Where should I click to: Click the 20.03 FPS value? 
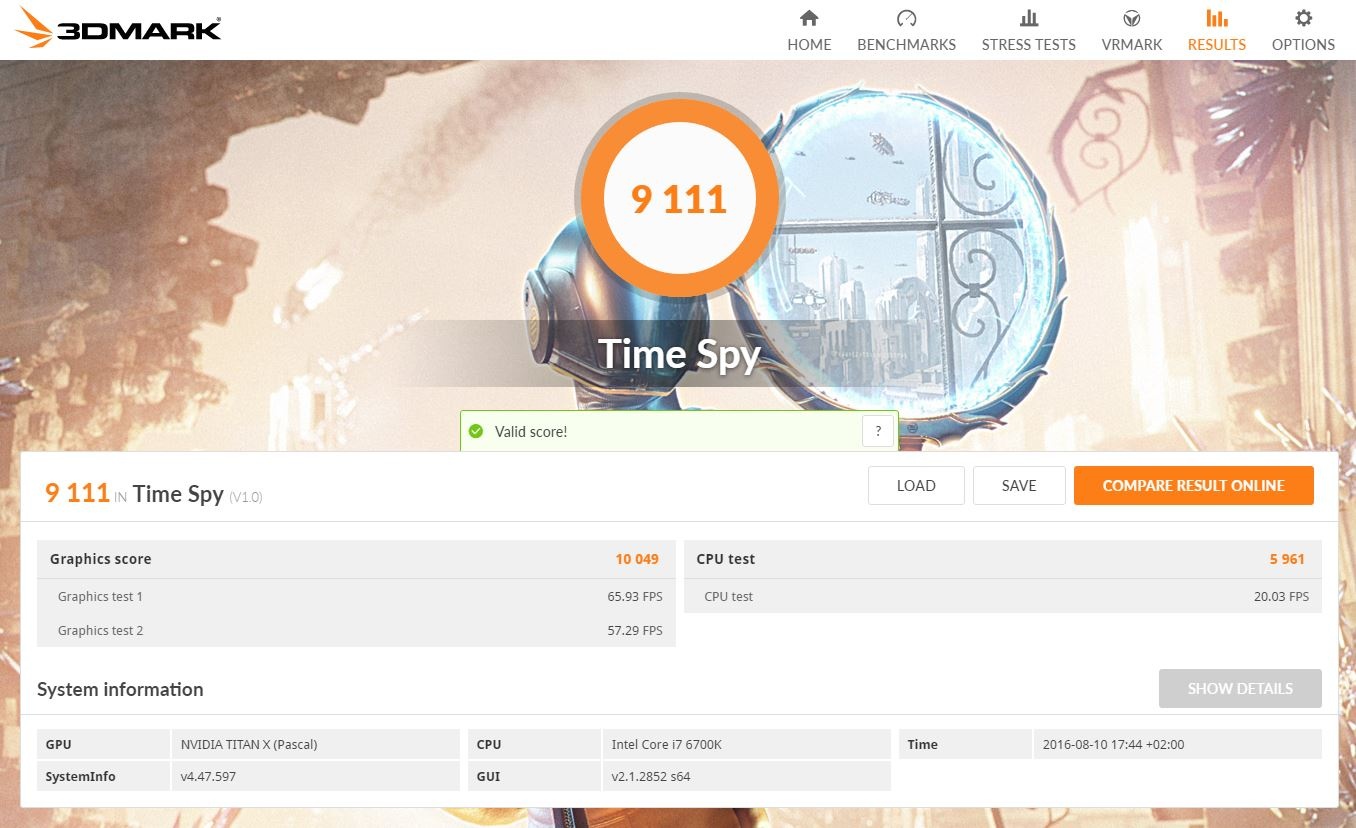tap(1281, 597)
